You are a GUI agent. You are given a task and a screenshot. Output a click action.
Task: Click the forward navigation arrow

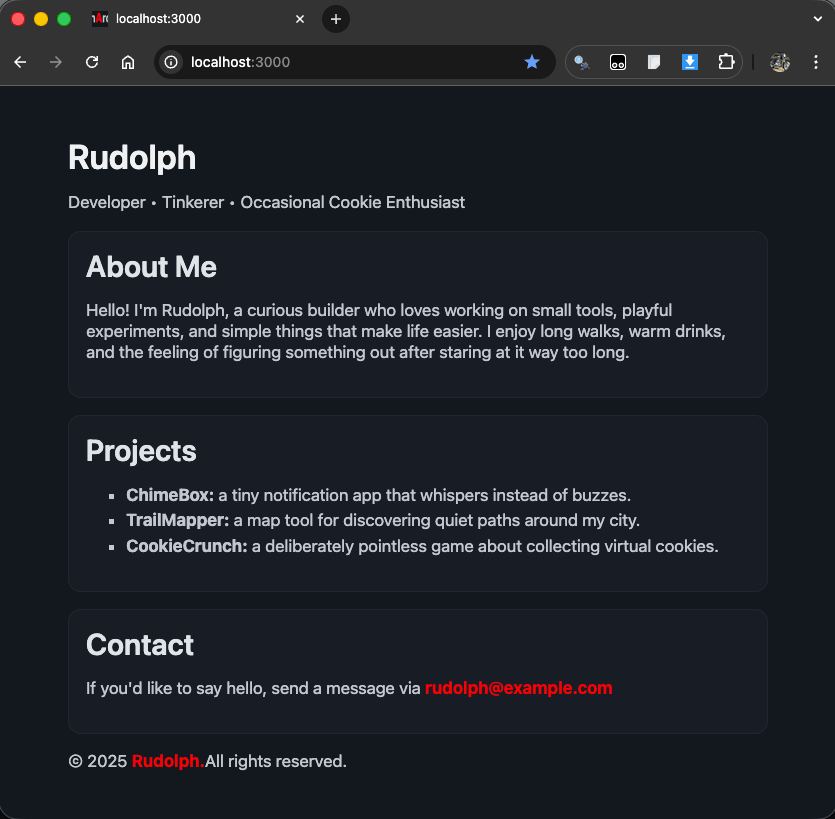[56, 62]
